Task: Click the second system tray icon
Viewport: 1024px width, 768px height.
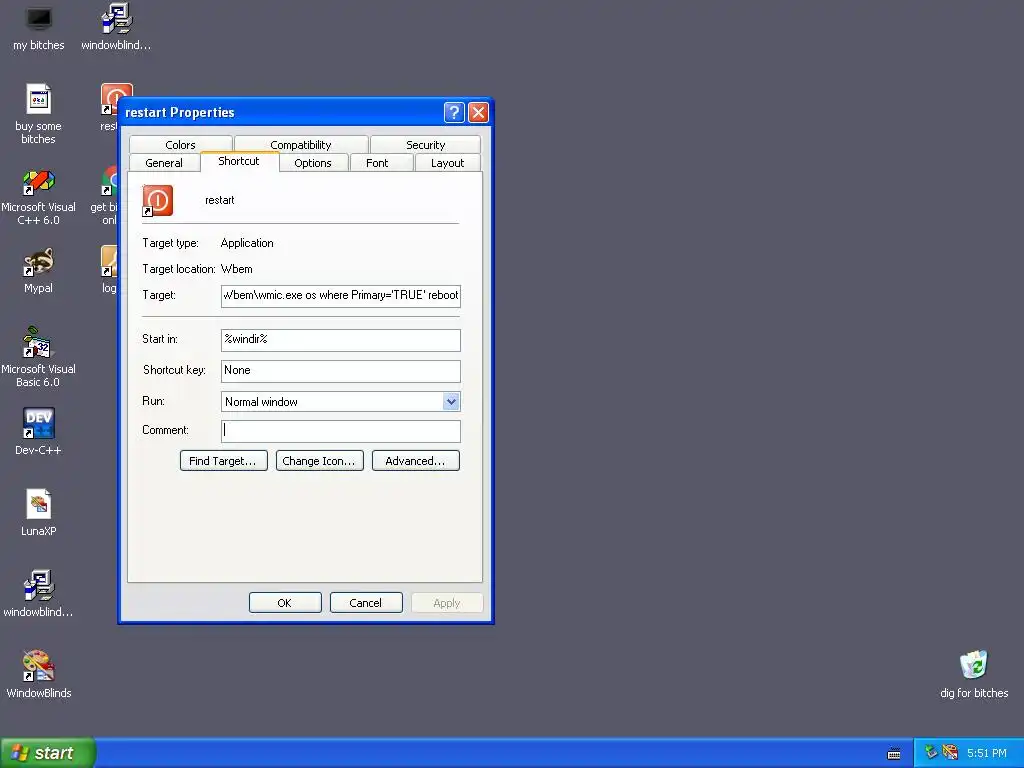Action: [950, 753]
